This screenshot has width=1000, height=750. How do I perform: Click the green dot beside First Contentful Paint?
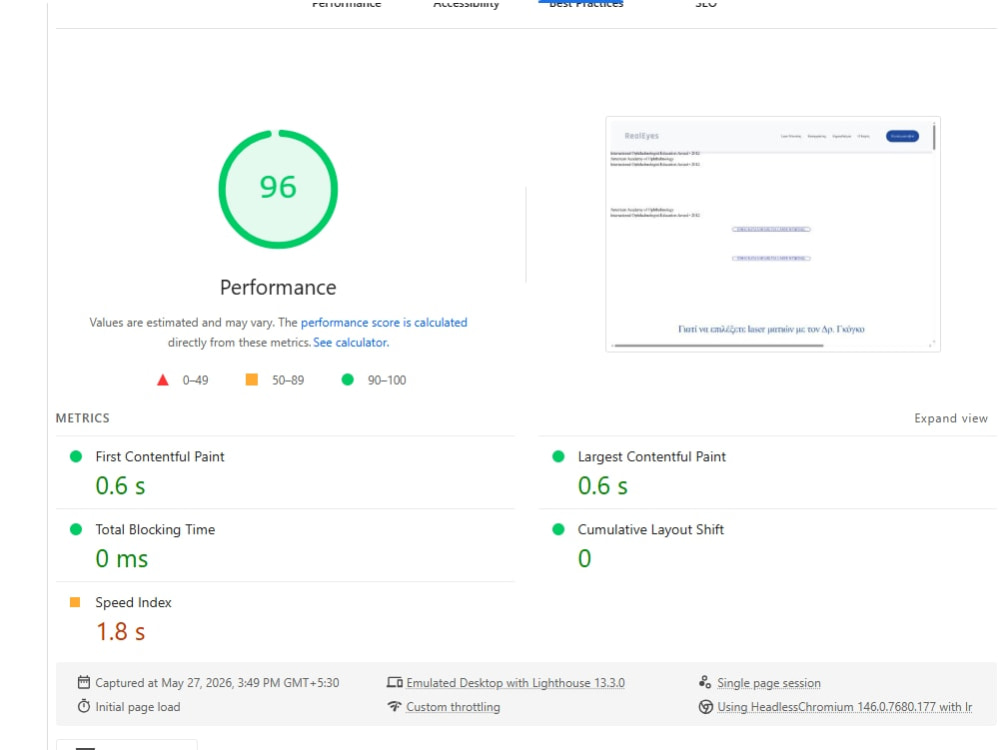76,457
